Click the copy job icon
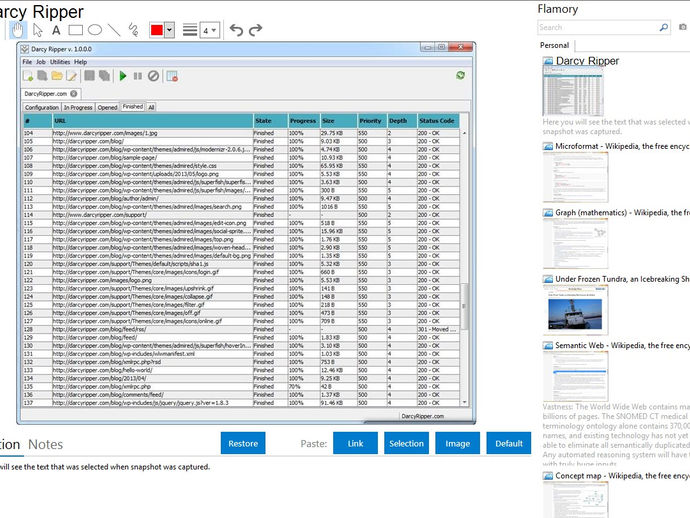Screen dimensions: 690x518 [x=42, y=76]
